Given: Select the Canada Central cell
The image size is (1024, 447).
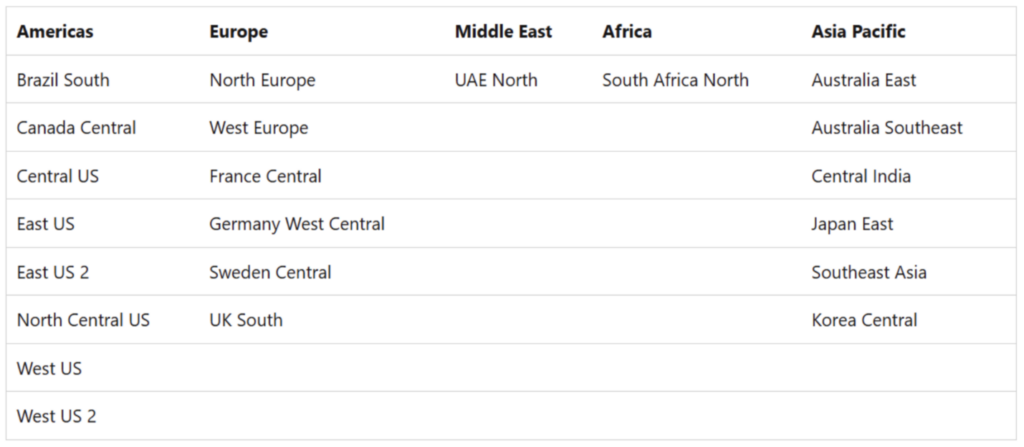Looking at the screenshot, I should (76, 127).
